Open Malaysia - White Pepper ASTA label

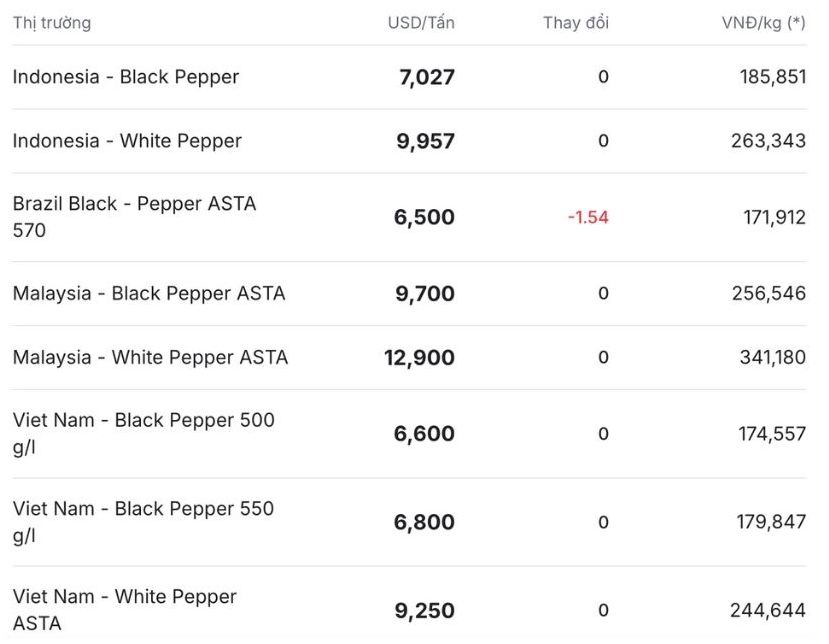(150, 357)
